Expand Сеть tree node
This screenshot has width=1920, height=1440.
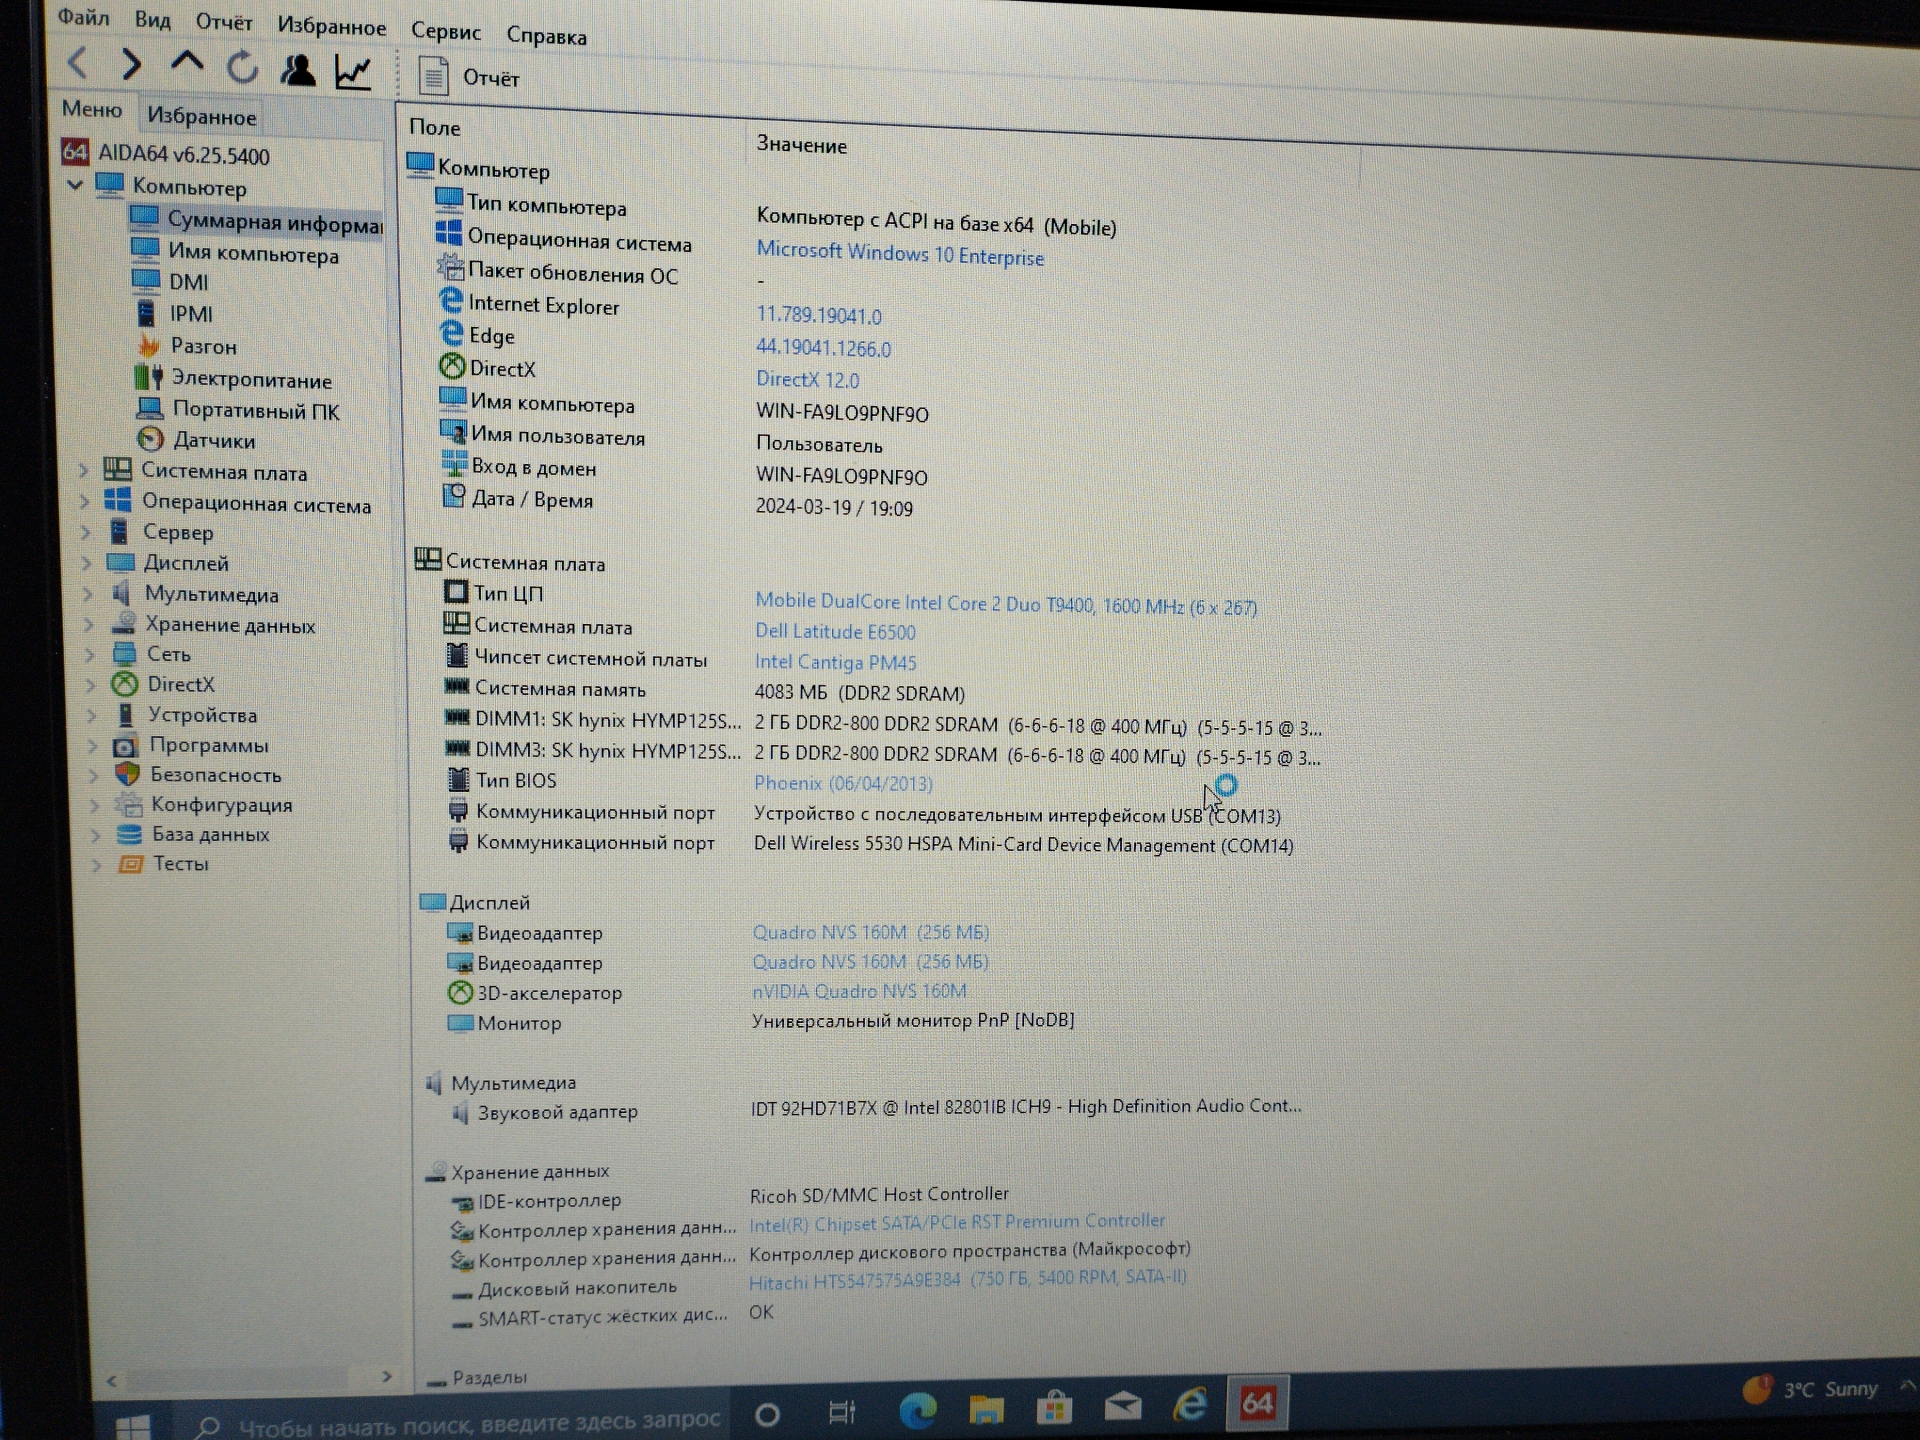[x=90, y=655]
